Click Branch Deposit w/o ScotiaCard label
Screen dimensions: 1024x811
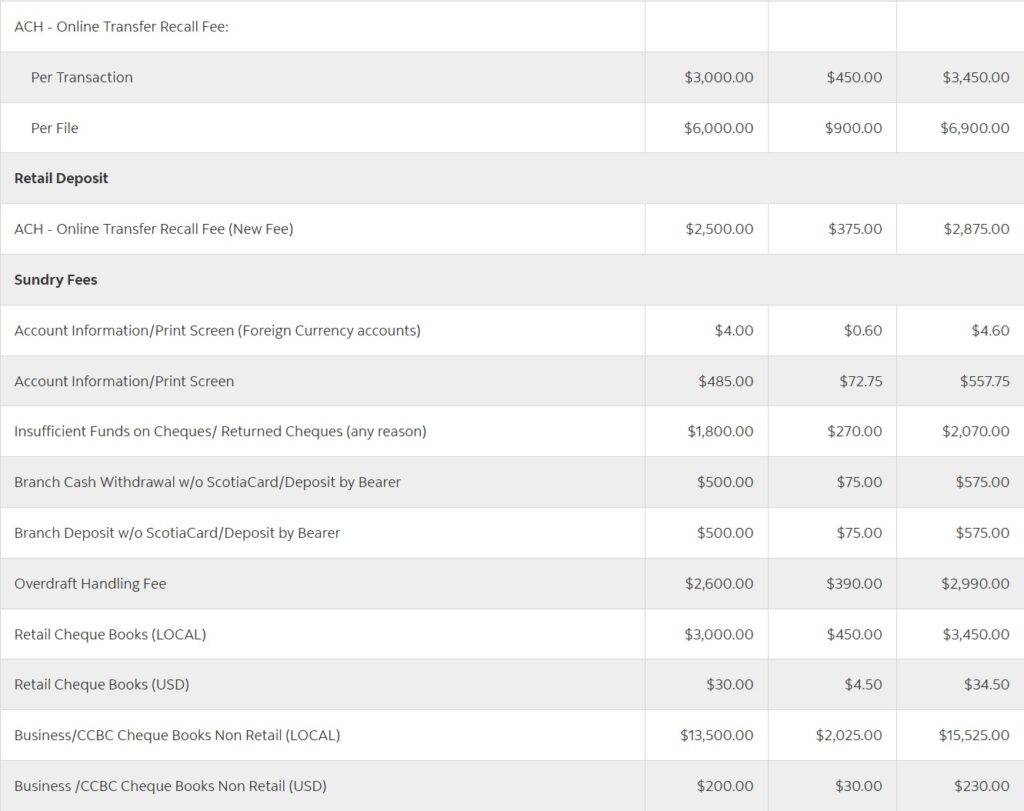[177, 533]
